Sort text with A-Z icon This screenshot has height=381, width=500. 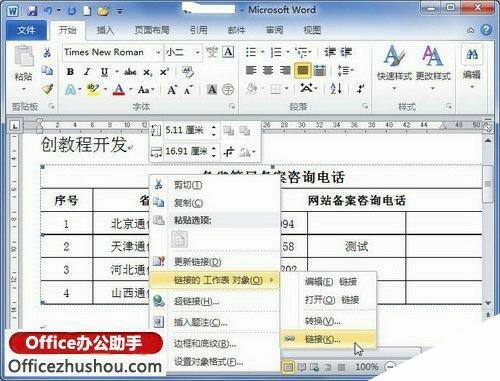(336, 89)
